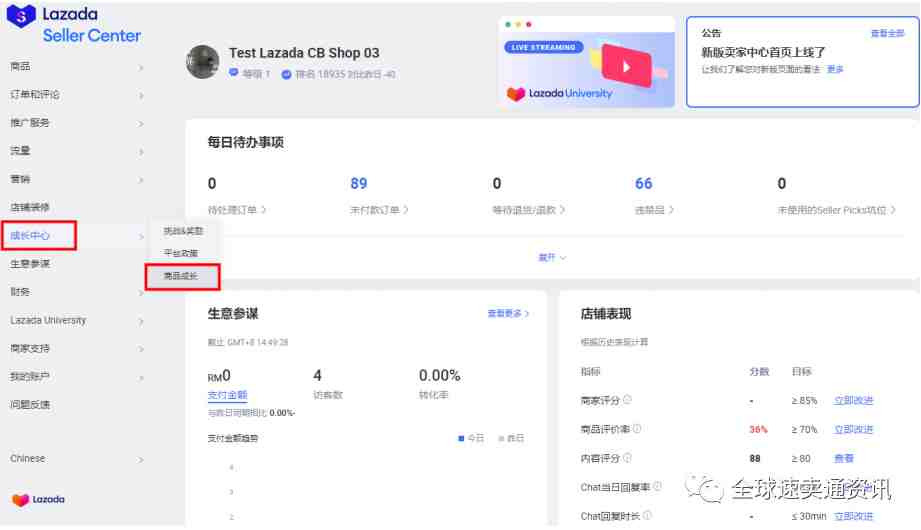Select the 支付金额 metric
921x530 pixels.
pyautogui.click(x=227, y=395)
